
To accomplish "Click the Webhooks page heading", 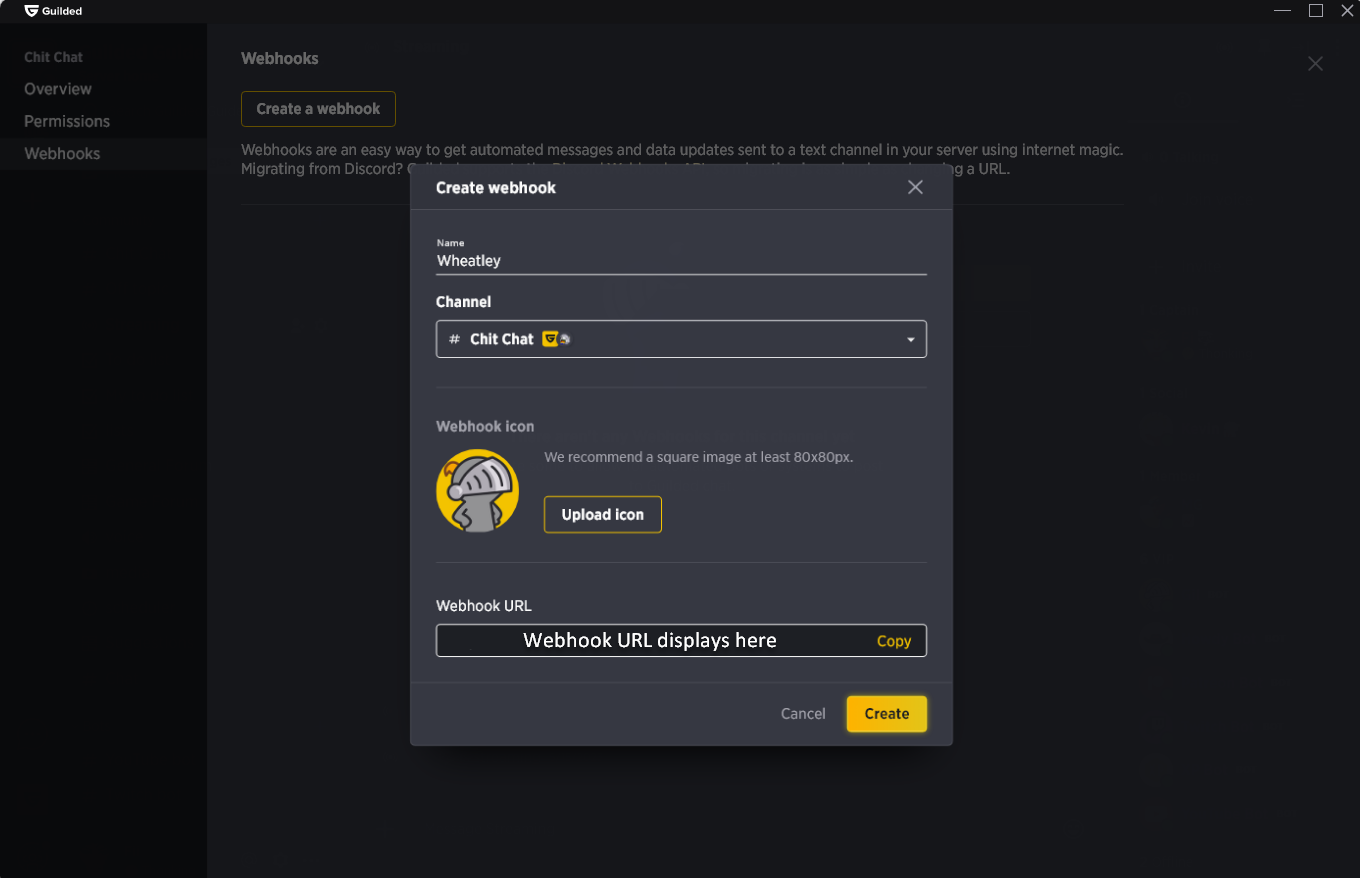I will pos(280,58).
